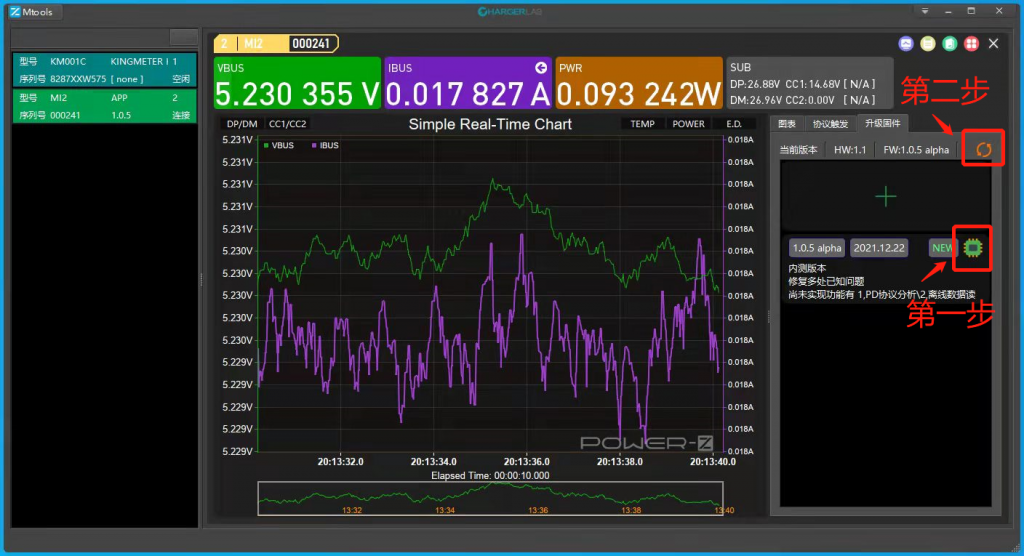This screenshot has width=1024, height=556.
Task: Toggle the DP/DM chart series
Action: pyautogui.click(x=241, y=124)
